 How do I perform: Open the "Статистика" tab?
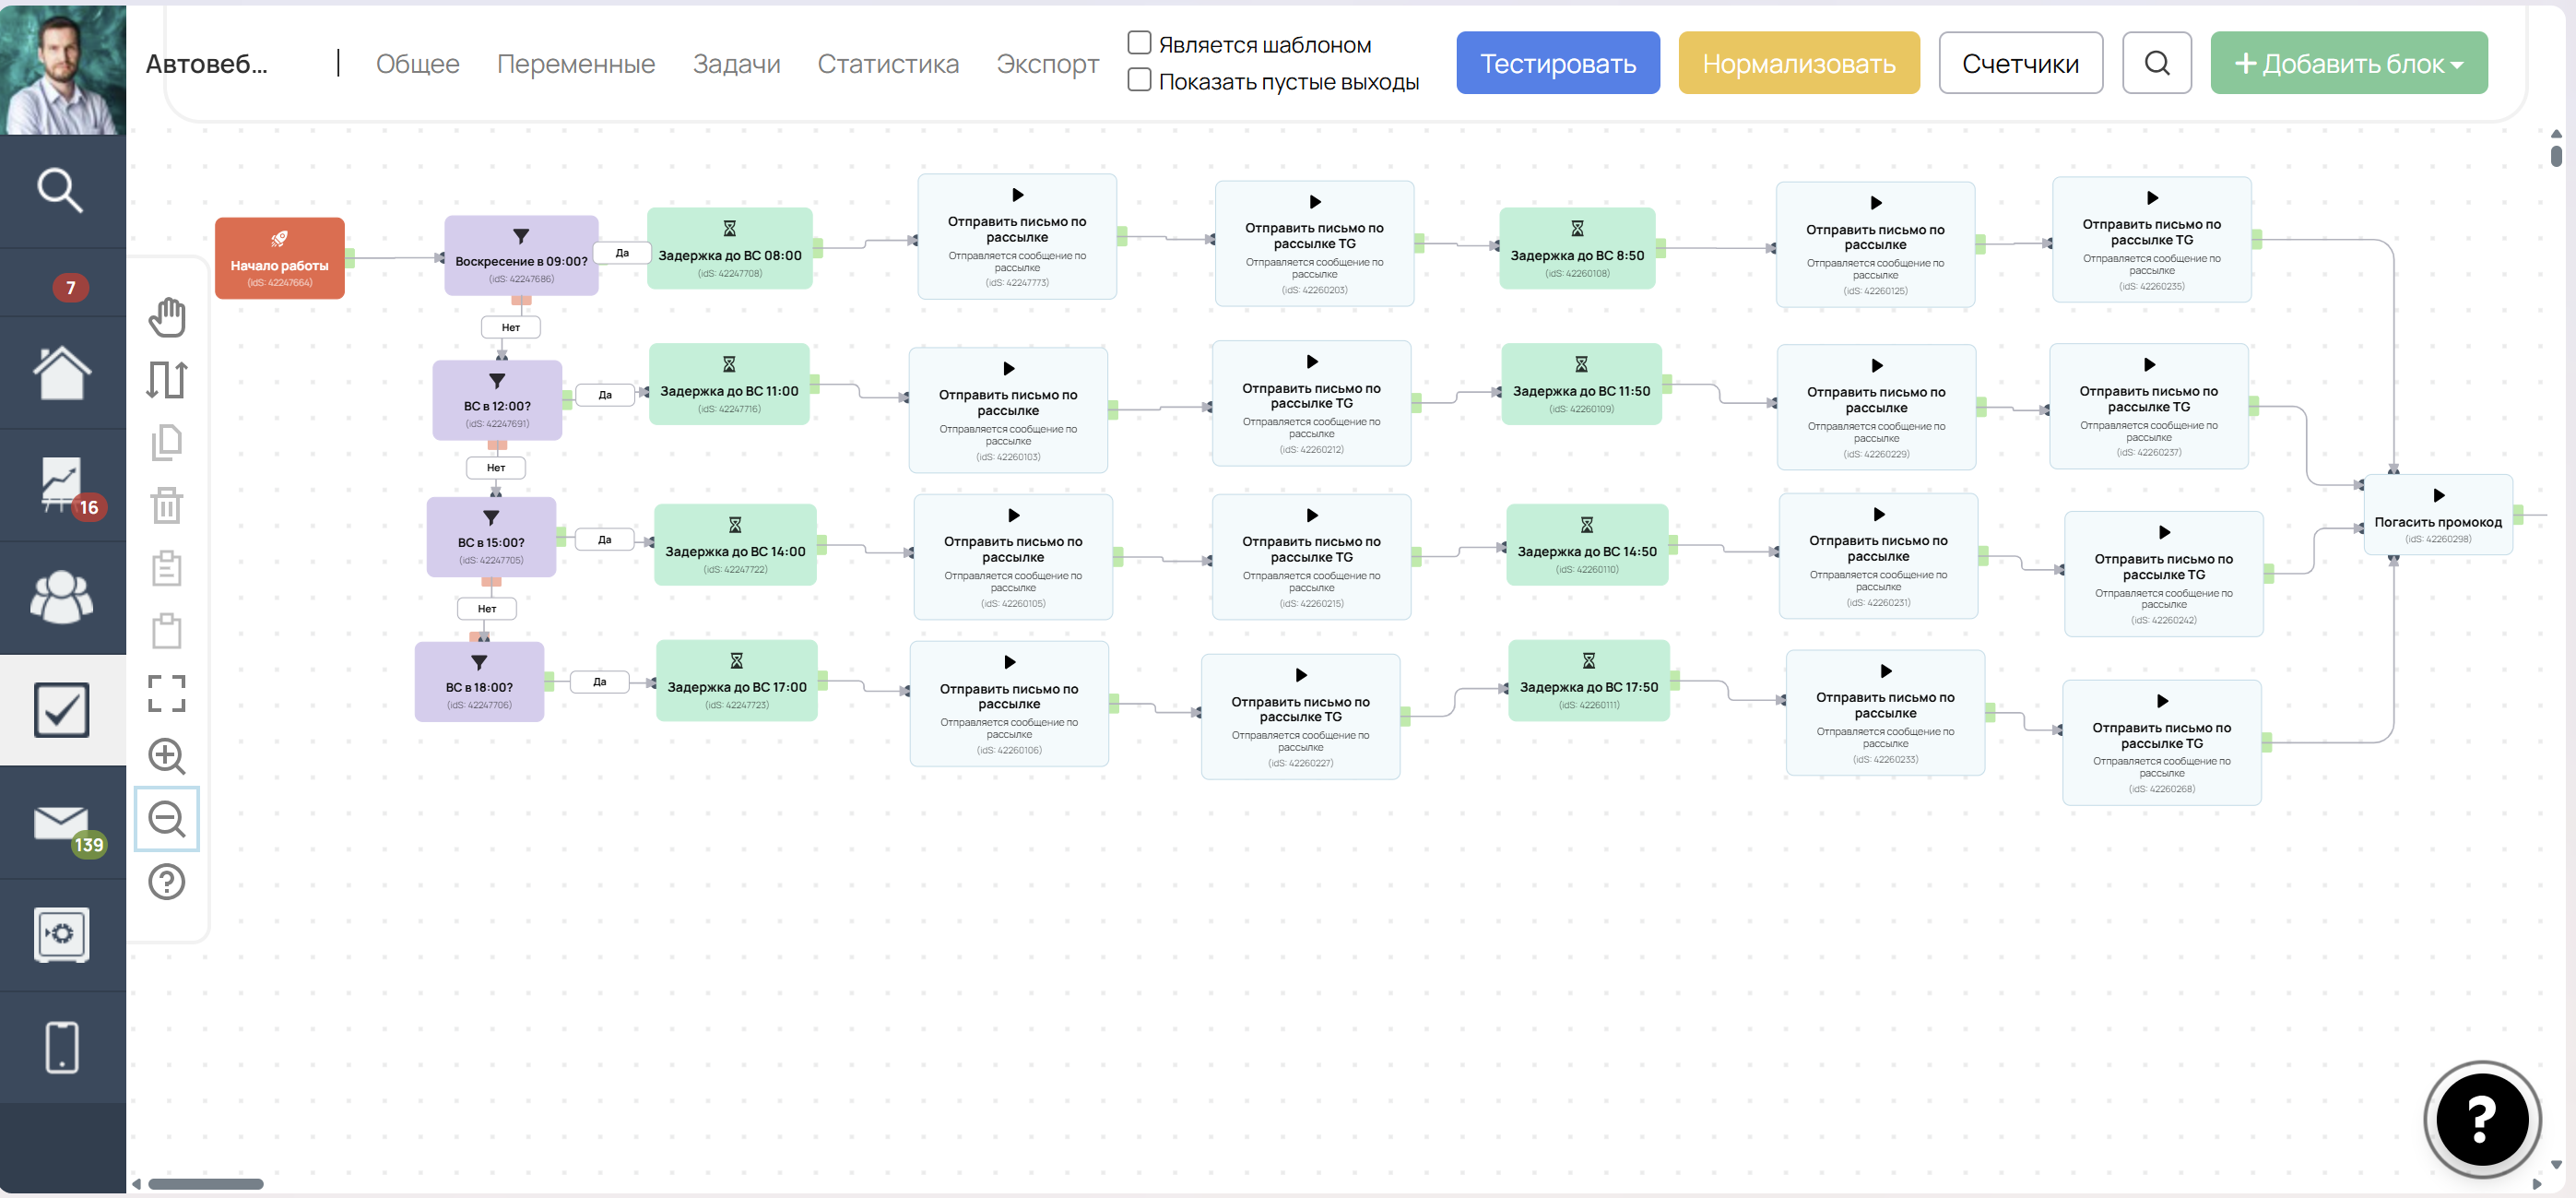pyautogui.click(x=888, y=64)
